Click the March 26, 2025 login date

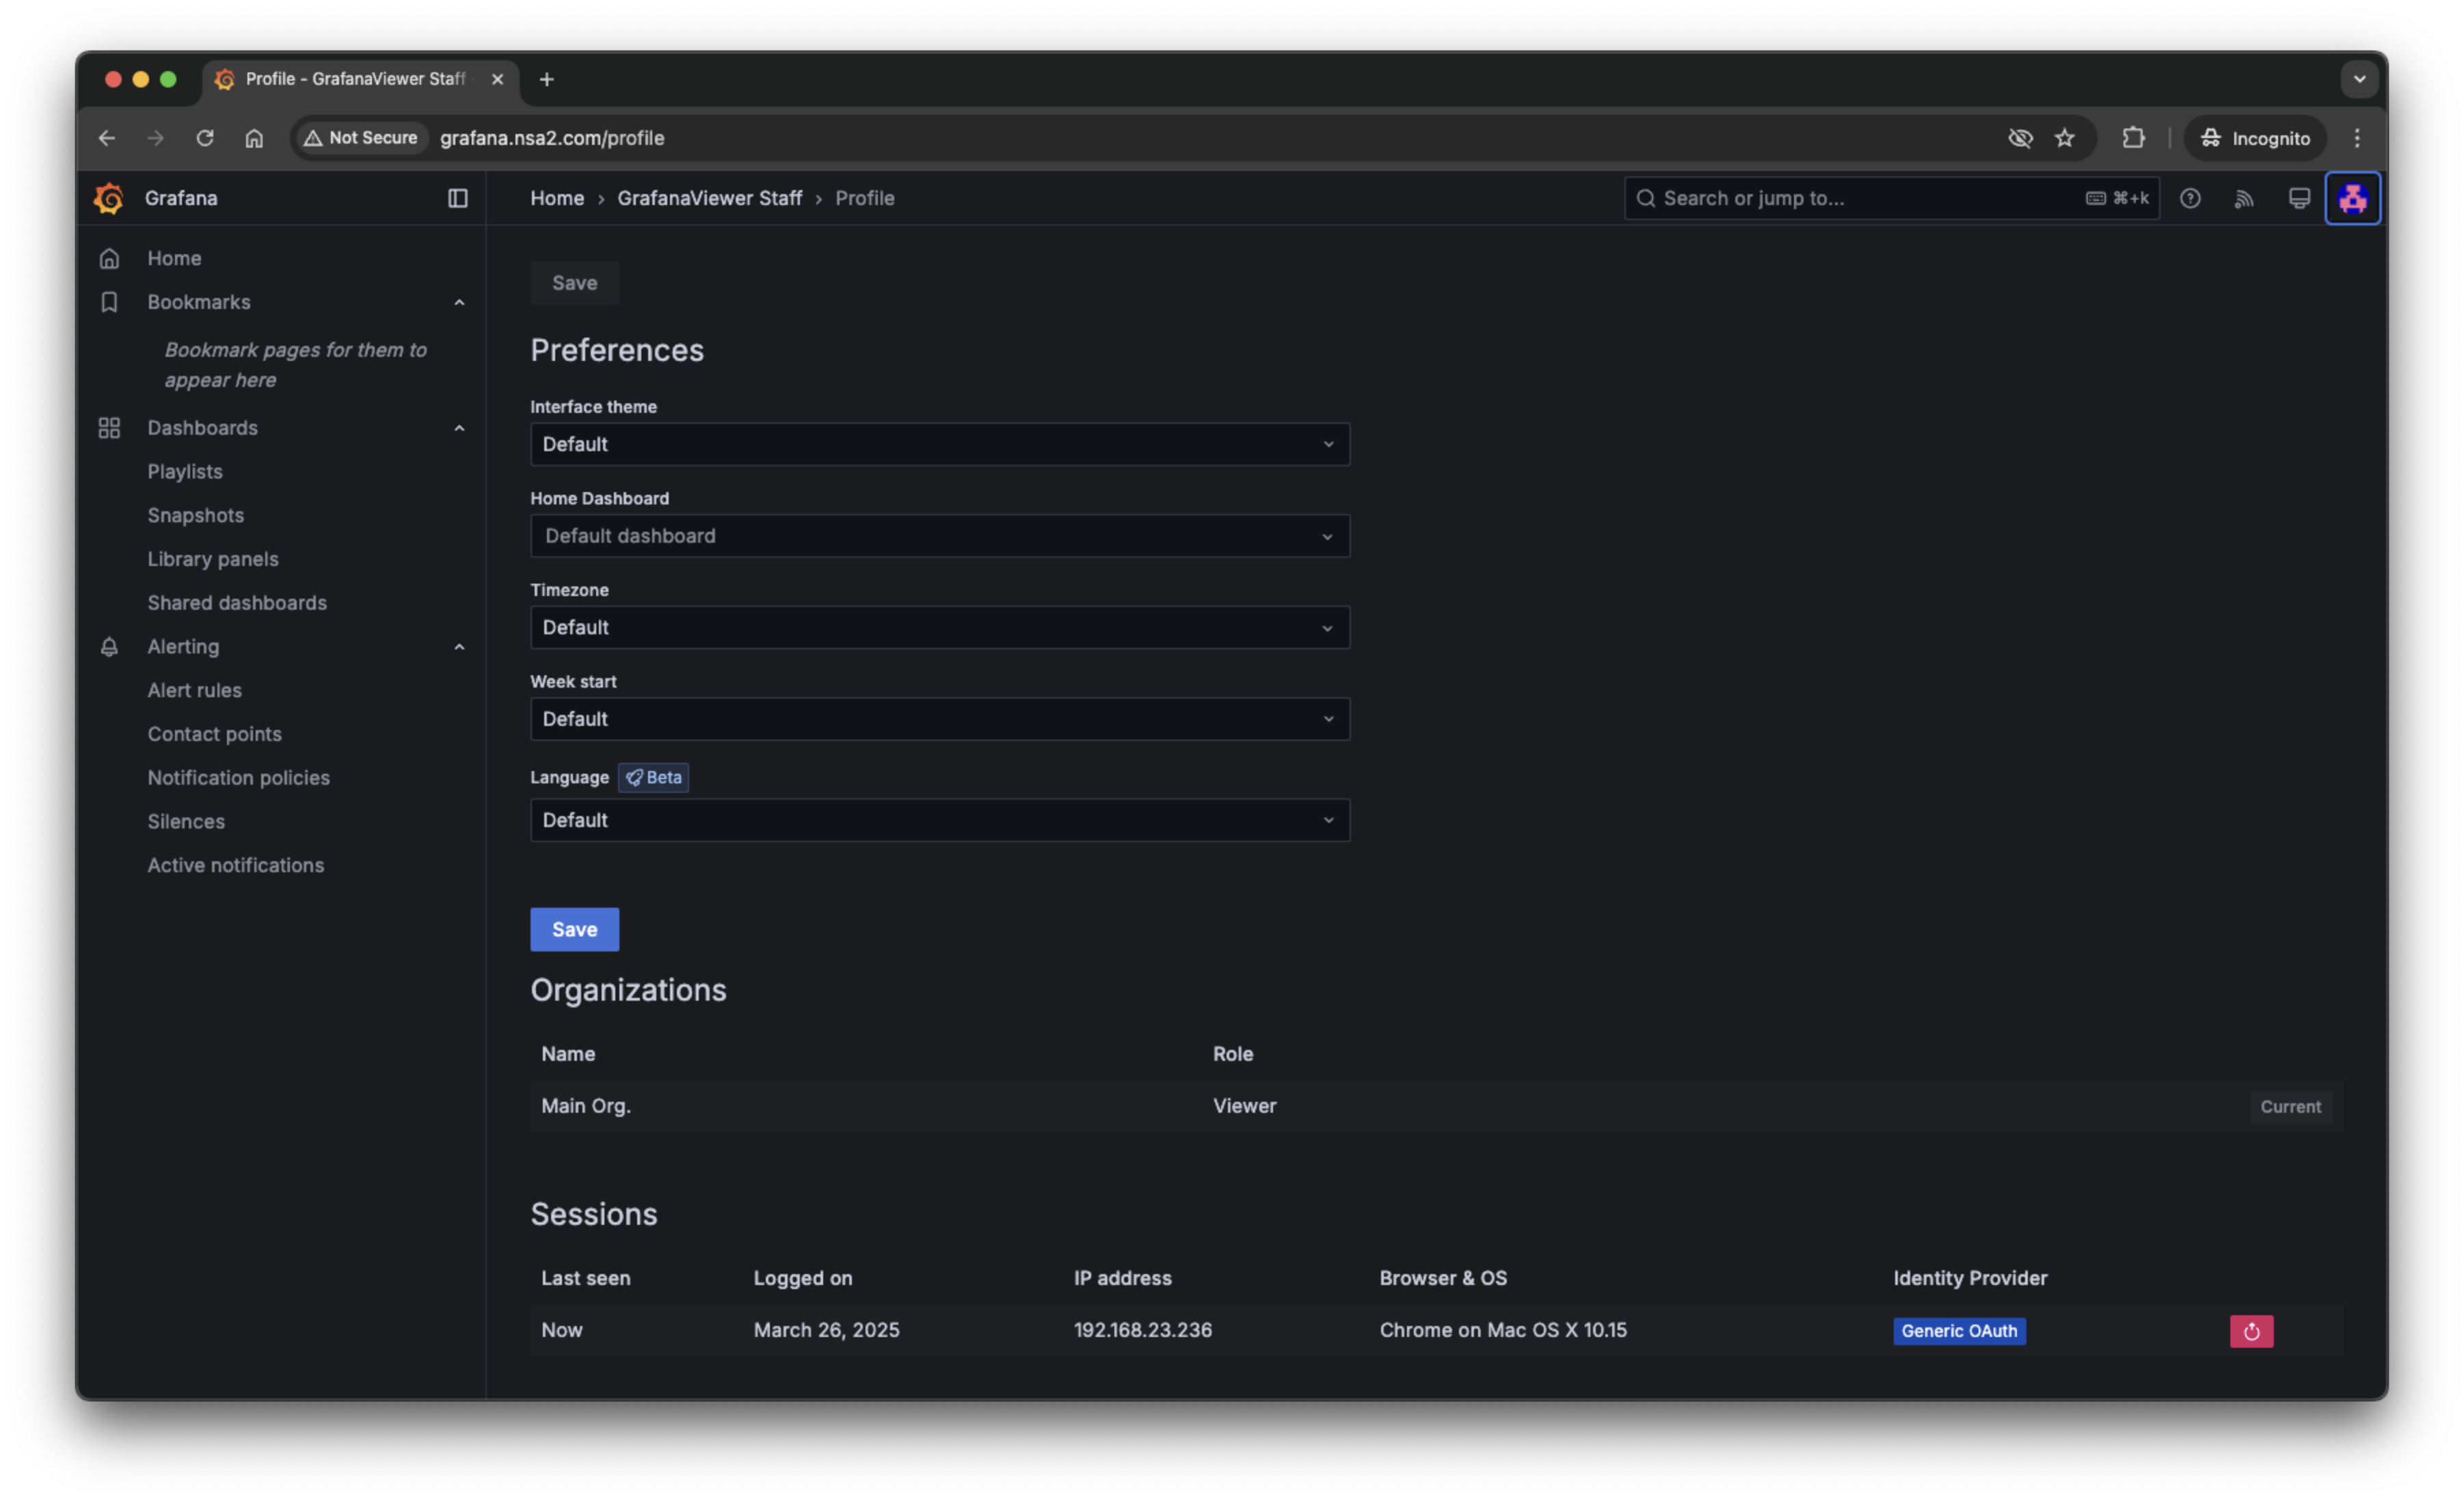coord(826,1330)
